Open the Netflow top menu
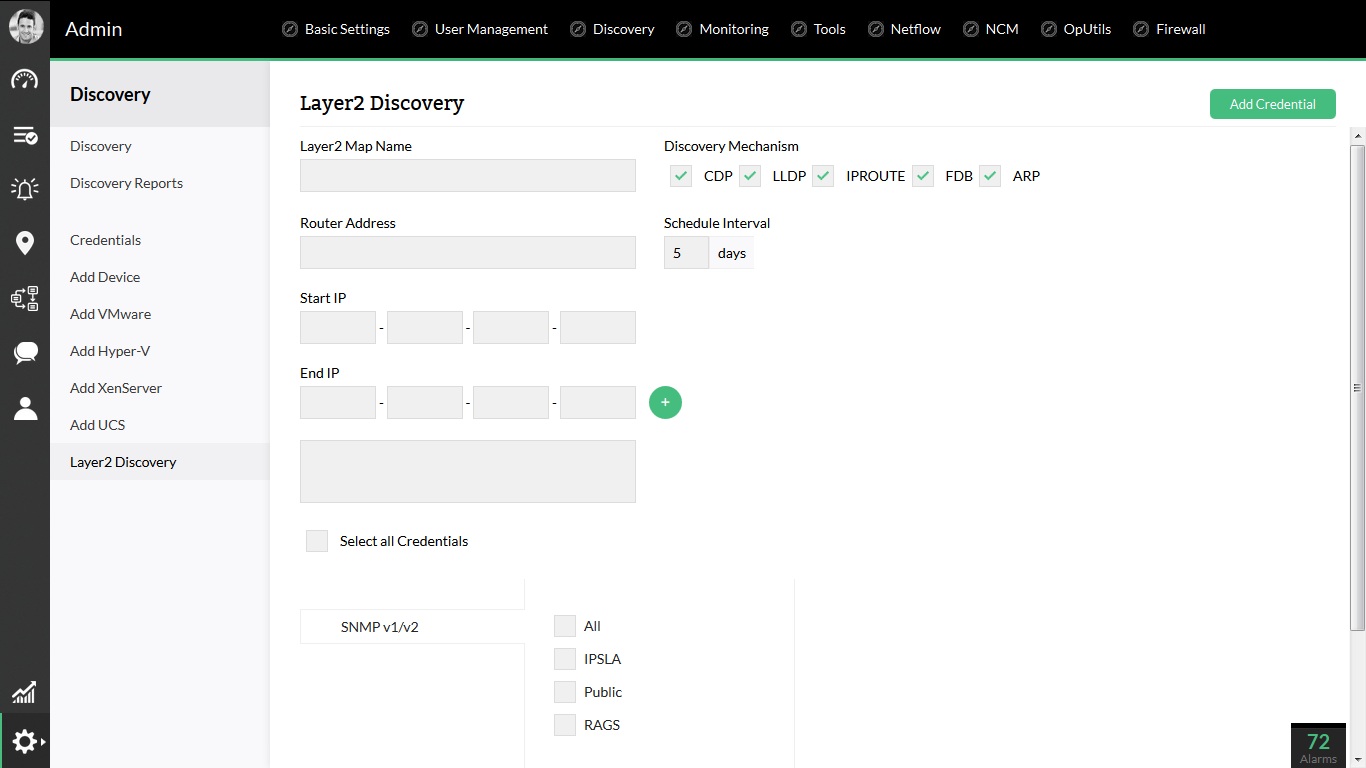Viewport: 1366px width, 768px height. (x=904, y=29)
